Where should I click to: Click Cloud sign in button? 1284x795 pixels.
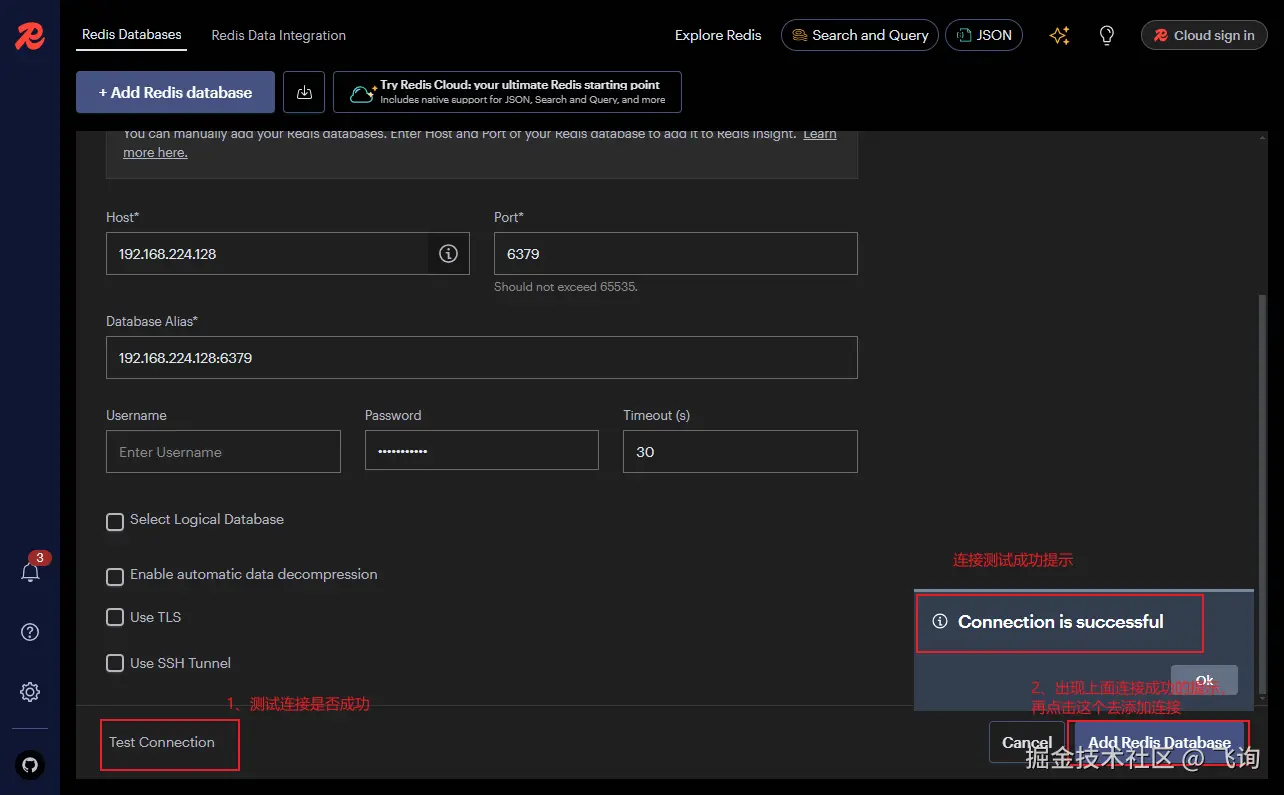tap(1204, 35)
